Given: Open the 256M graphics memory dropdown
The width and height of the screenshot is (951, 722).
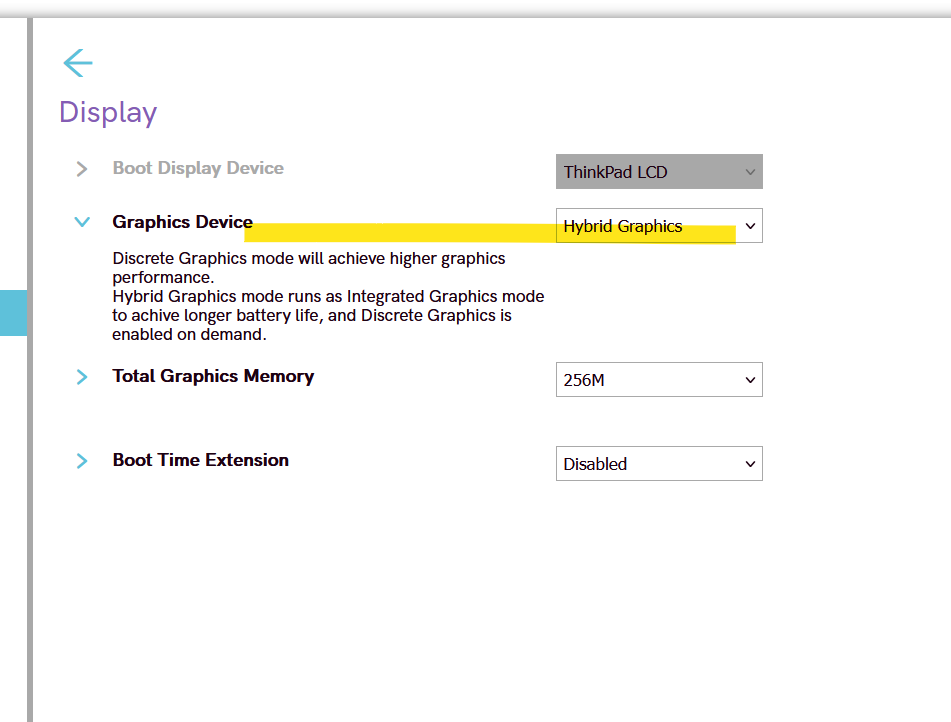Looking at the screenshot, I should pyautogui.click(x=658, y=380).
